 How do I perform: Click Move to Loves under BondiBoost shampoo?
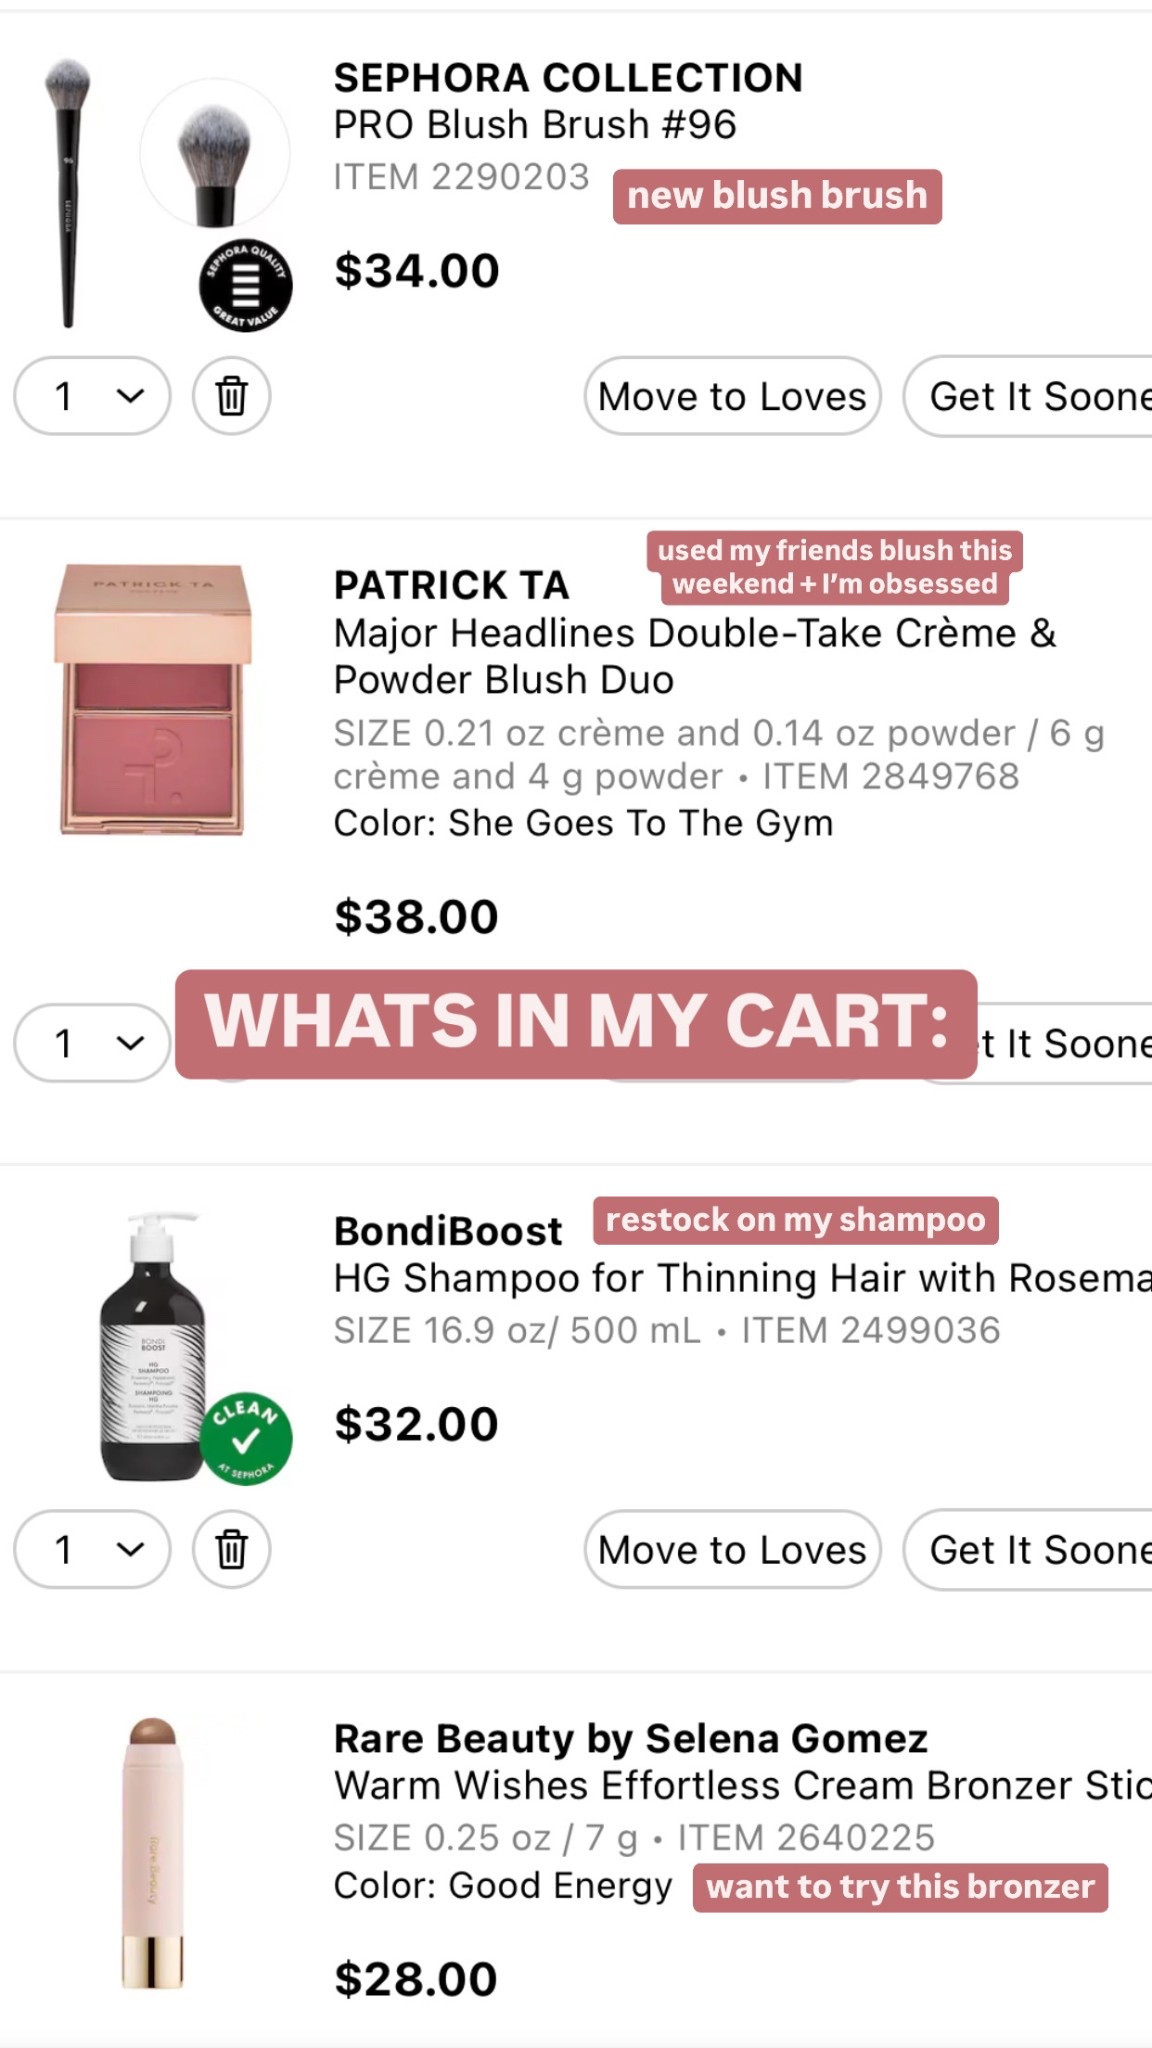[731, 1549]
